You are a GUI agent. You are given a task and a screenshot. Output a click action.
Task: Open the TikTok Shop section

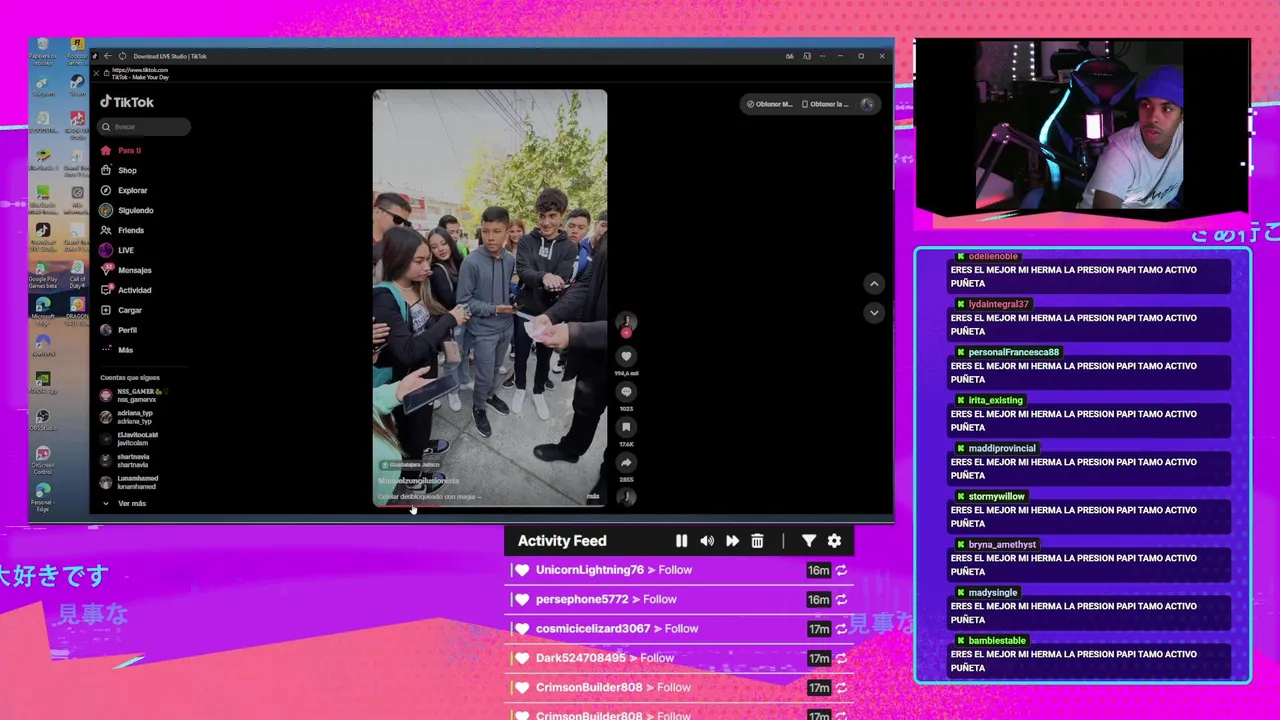[119, 170]
